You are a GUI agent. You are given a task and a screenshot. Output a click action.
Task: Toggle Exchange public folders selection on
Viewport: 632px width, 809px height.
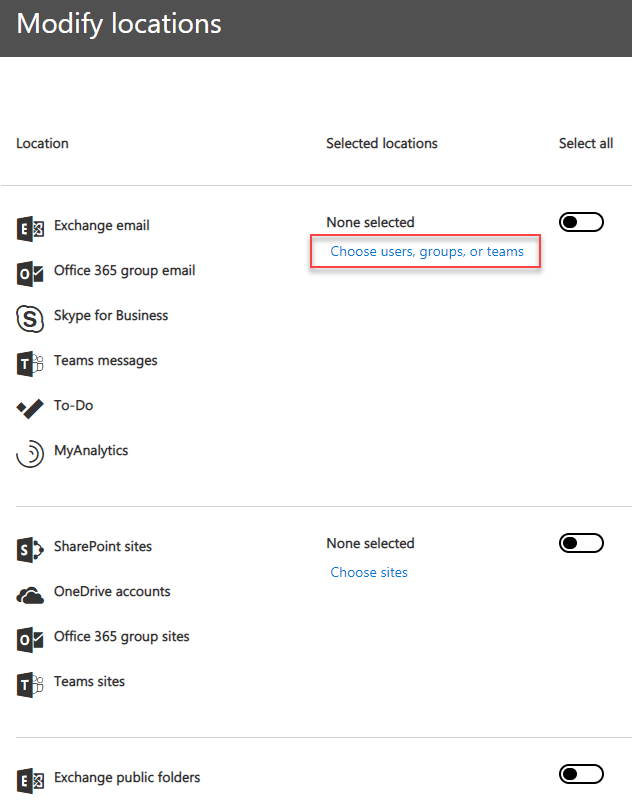[x=581, y=774]
